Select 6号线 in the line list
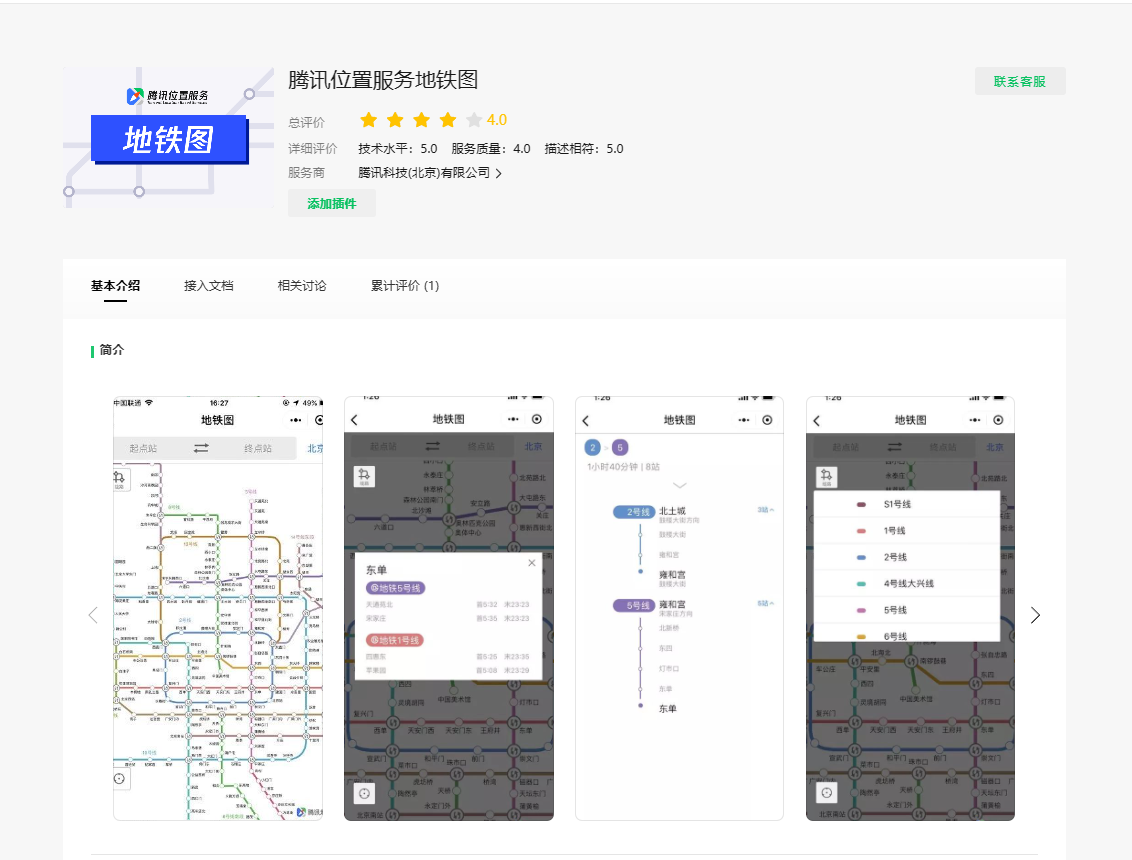 (x=907, y=634)
